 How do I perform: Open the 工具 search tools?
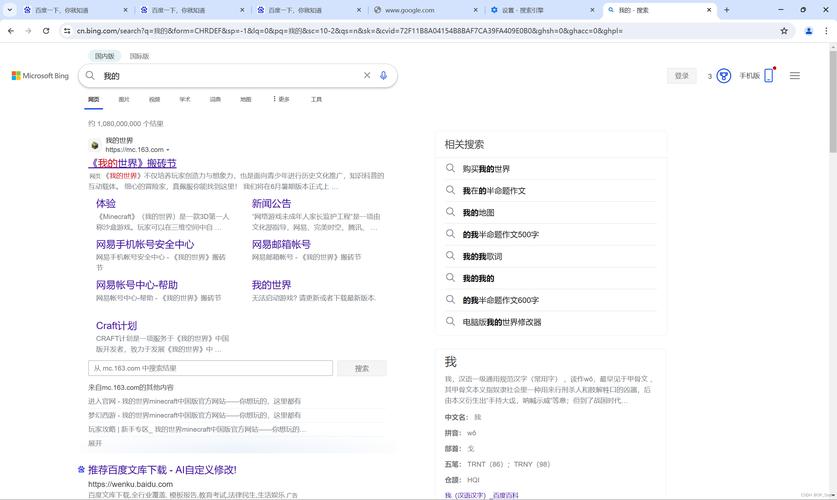316,99
